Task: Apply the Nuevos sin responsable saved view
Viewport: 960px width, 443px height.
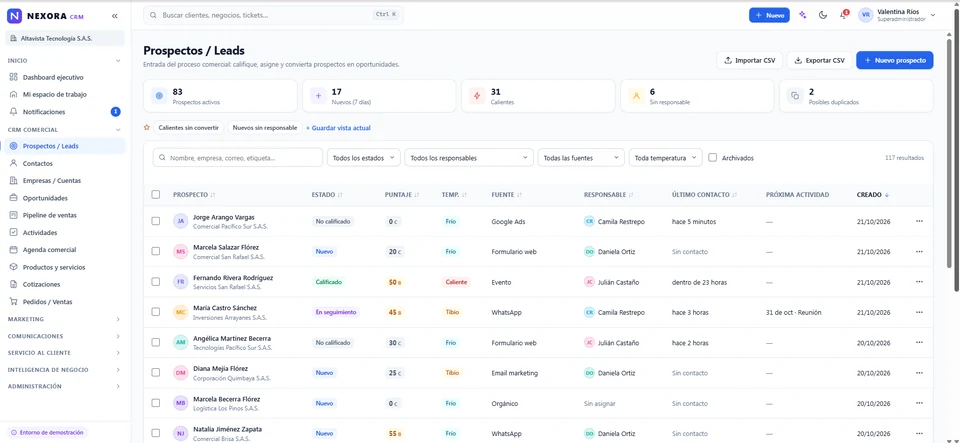Action: pos(265,128)
